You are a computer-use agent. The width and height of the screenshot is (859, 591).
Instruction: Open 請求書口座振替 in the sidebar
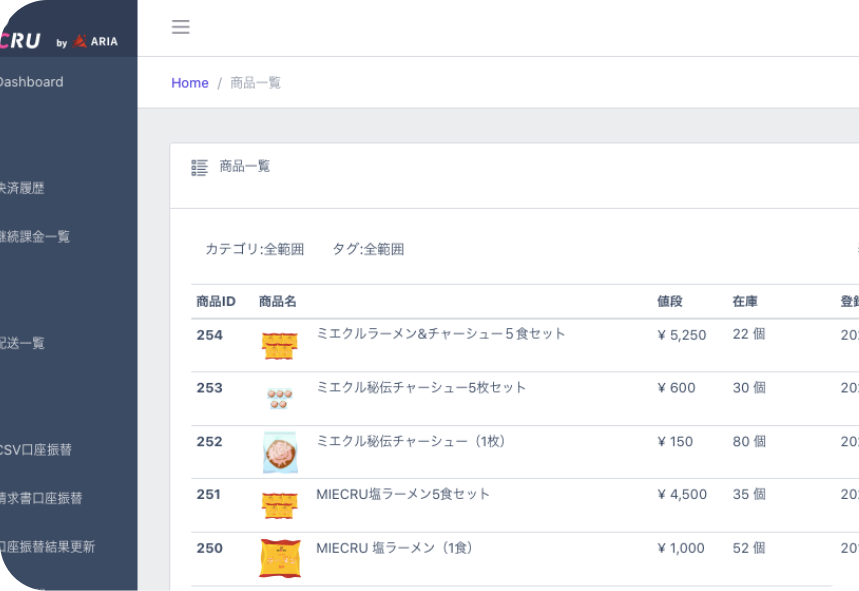(41, 498)
